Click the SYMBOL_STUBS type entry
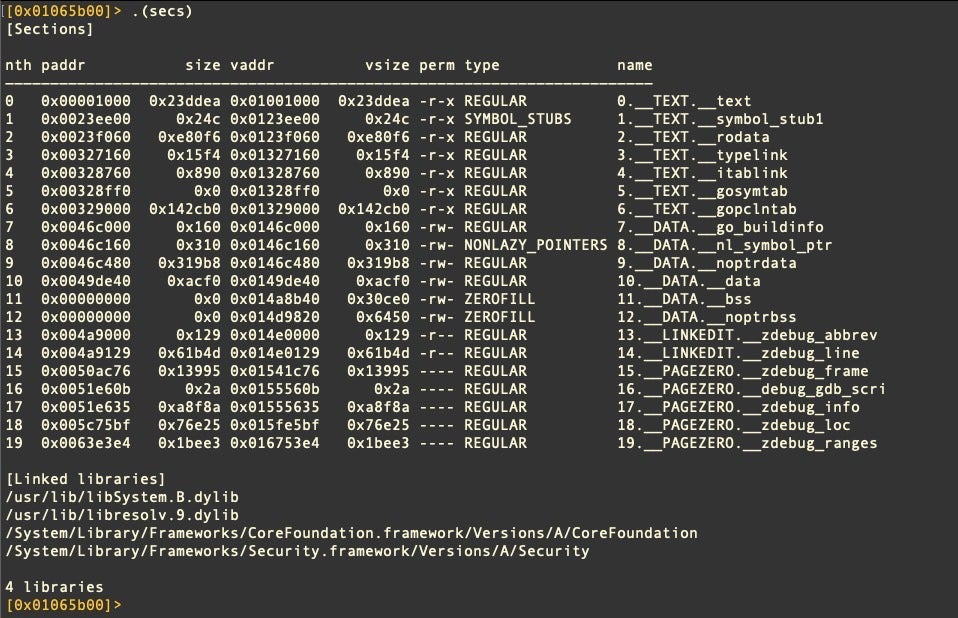The width and height of the screenshot is (958, 618). [x=517, y=119]
